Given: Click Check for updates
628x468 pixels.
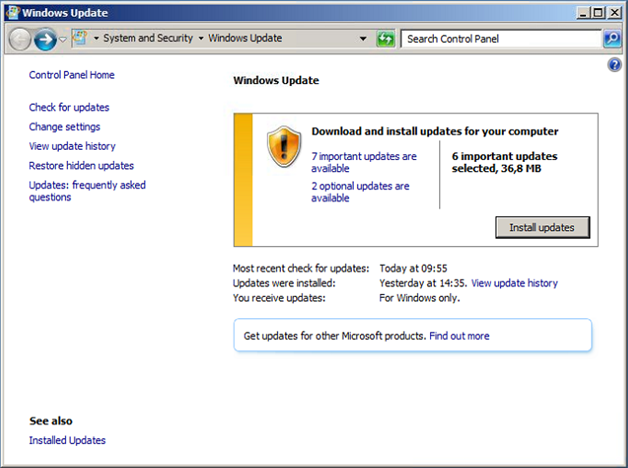Looking at the screenshot, I should 69,107.
